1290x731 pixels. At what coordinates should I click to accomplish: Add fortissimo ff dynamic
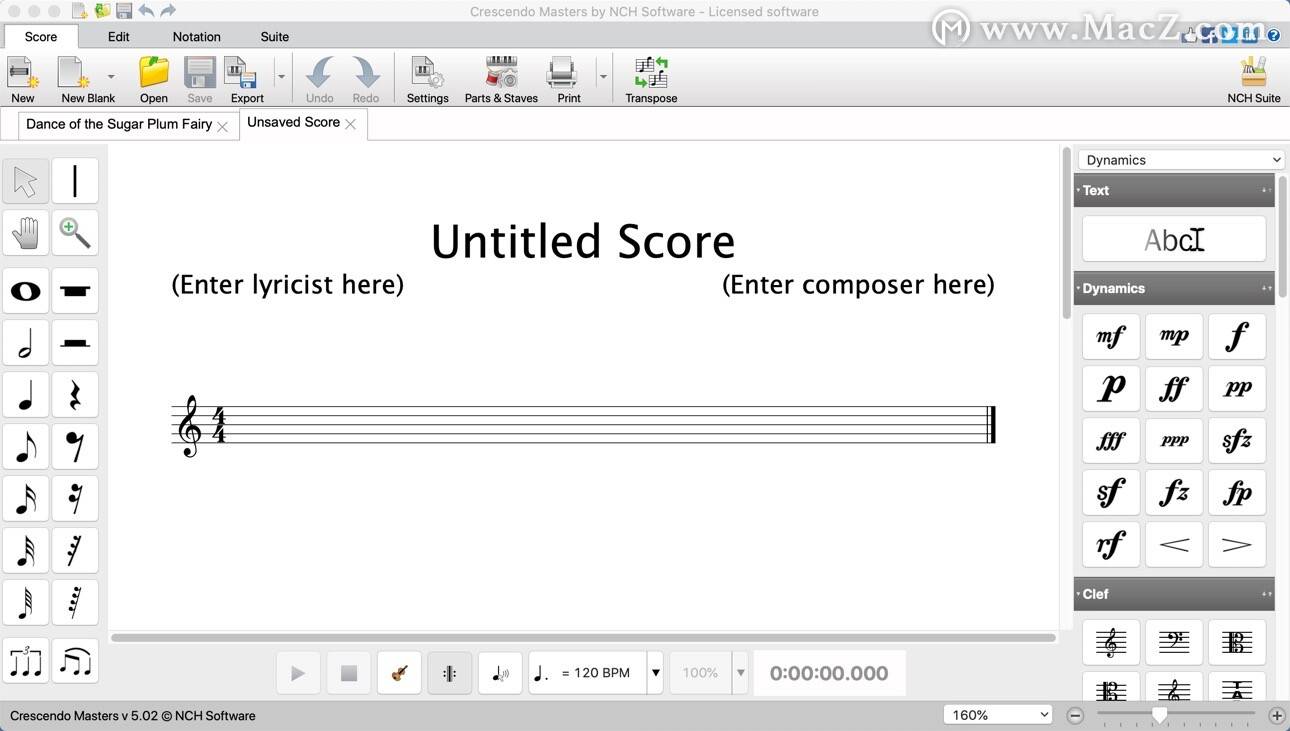pos(1174,388)
